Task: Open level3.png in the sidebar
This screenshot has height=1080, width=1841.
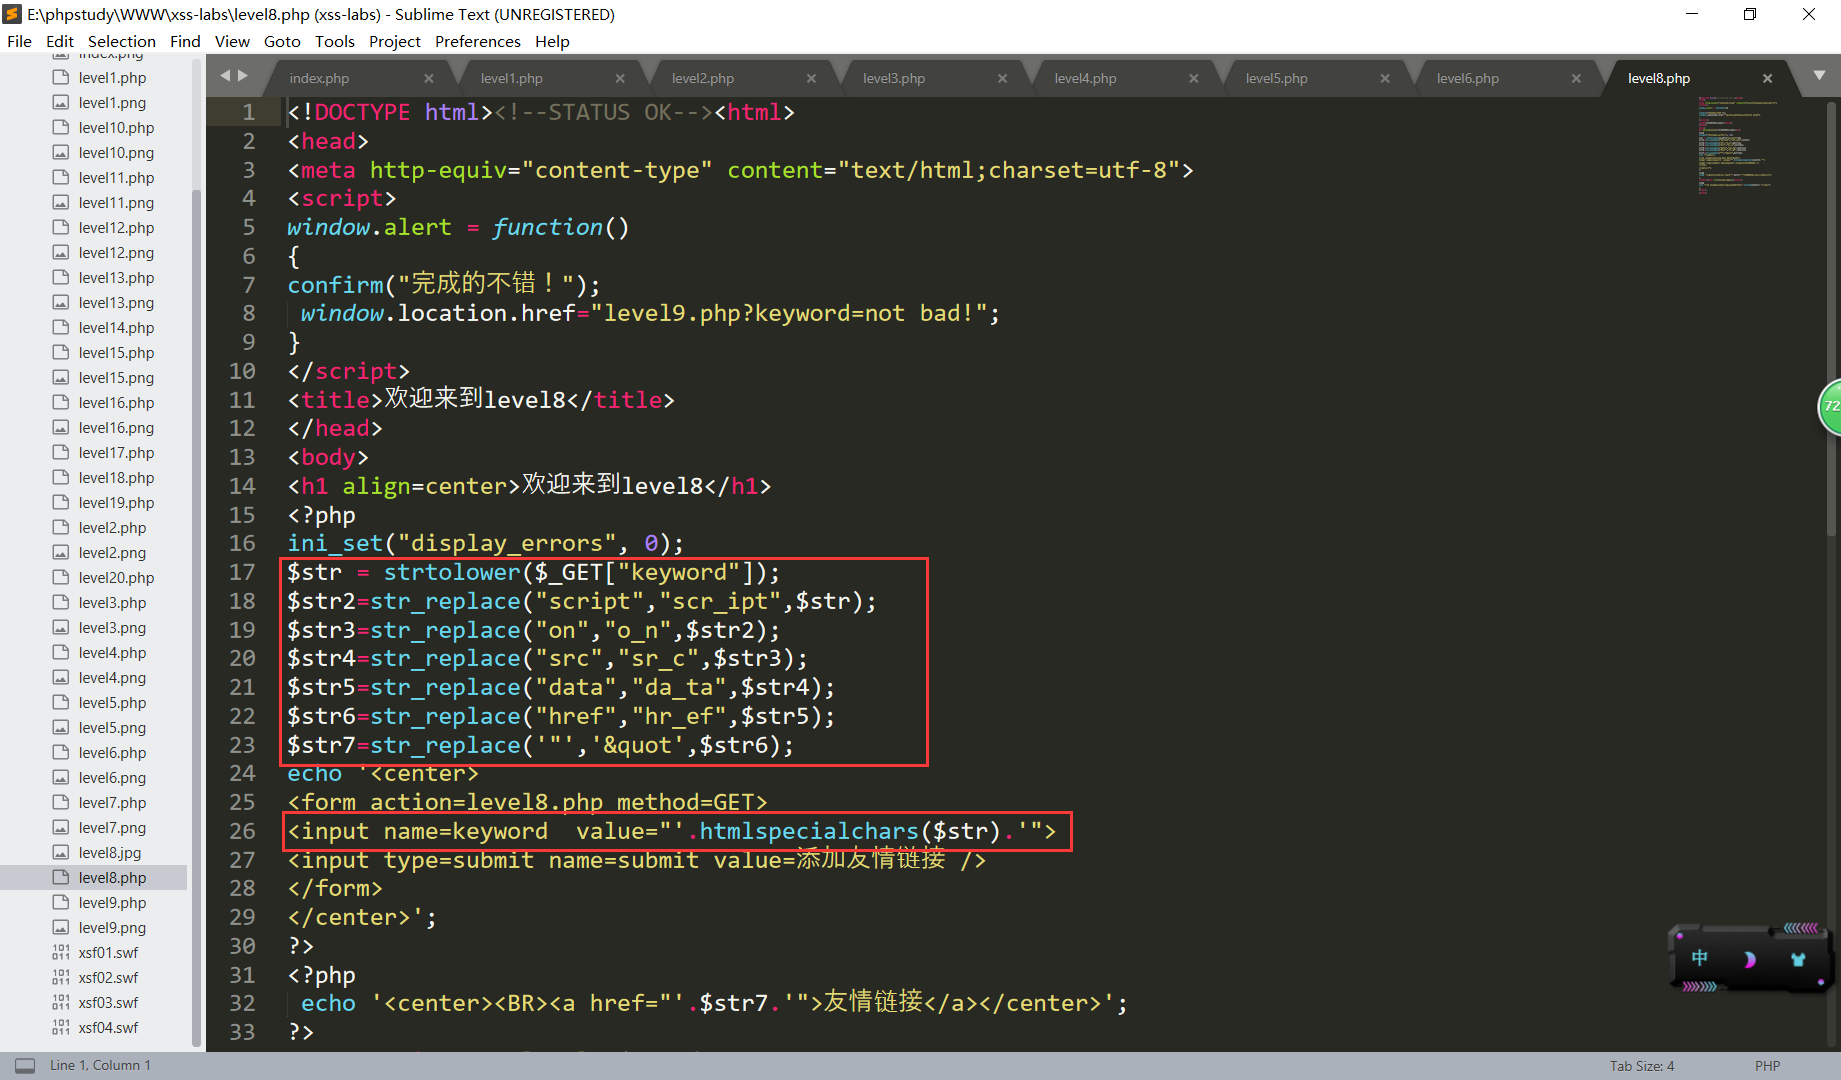Action: pos(112,627)
